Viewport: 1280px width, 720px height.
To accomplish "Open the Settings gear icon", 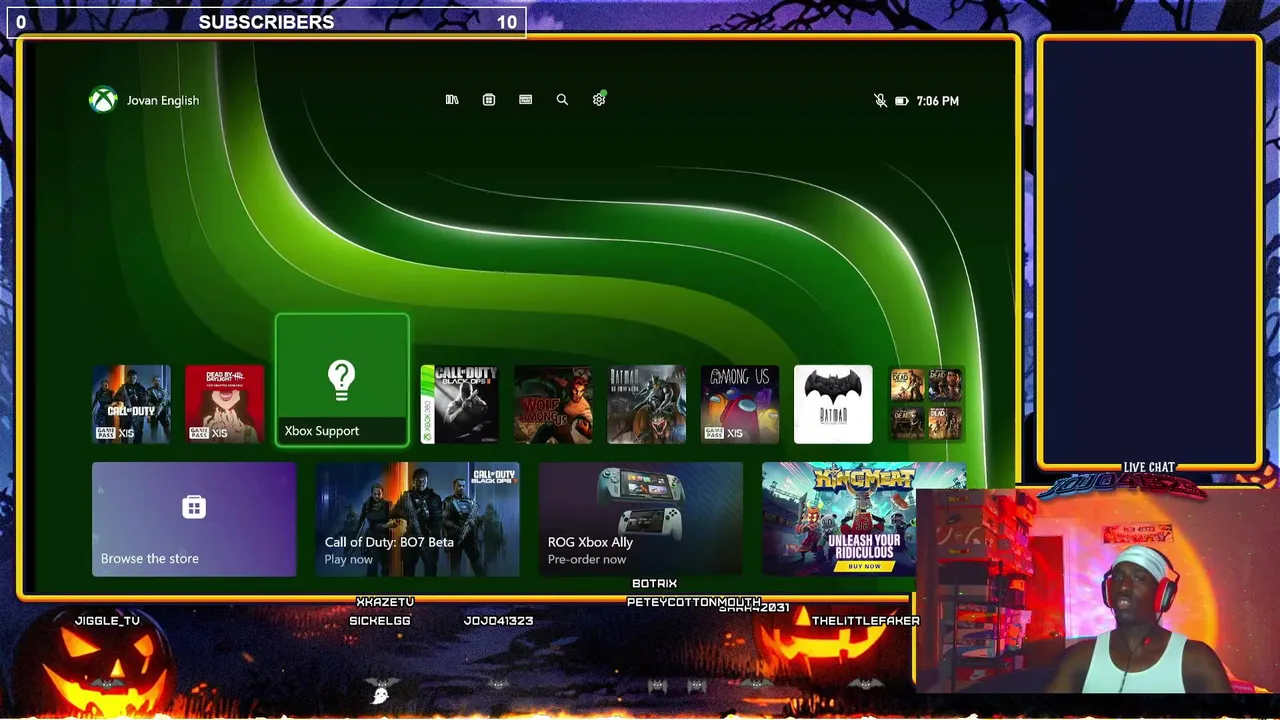I will [x=599, y=100].
